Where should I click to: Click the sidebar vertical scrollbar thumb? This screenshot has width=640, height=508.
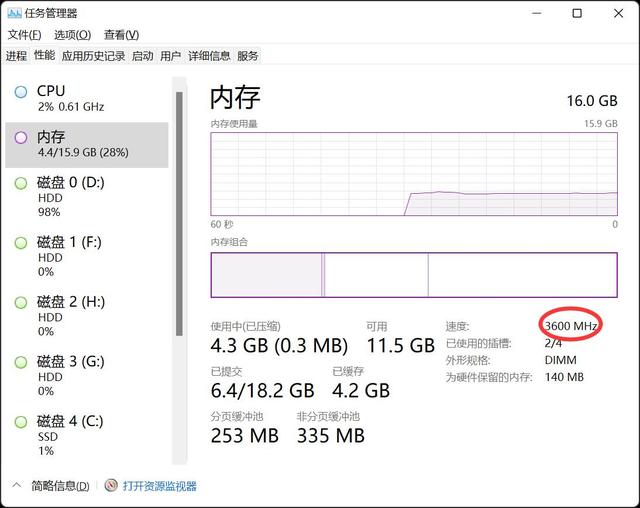(x=179, y=214)
